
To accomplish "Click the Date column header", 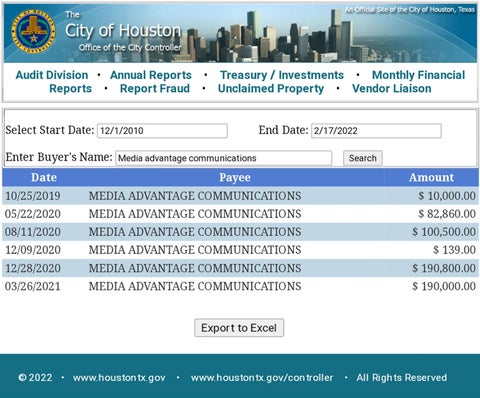I will click(x=44, y=177).
